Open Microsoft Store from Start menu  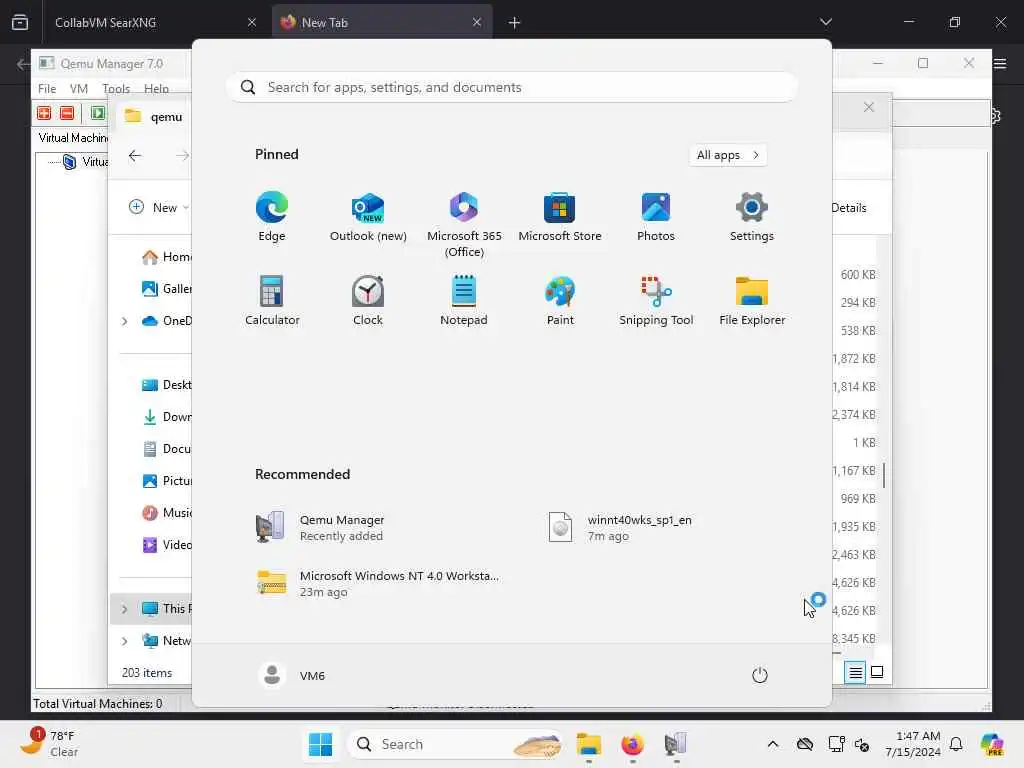click(560, 217)
